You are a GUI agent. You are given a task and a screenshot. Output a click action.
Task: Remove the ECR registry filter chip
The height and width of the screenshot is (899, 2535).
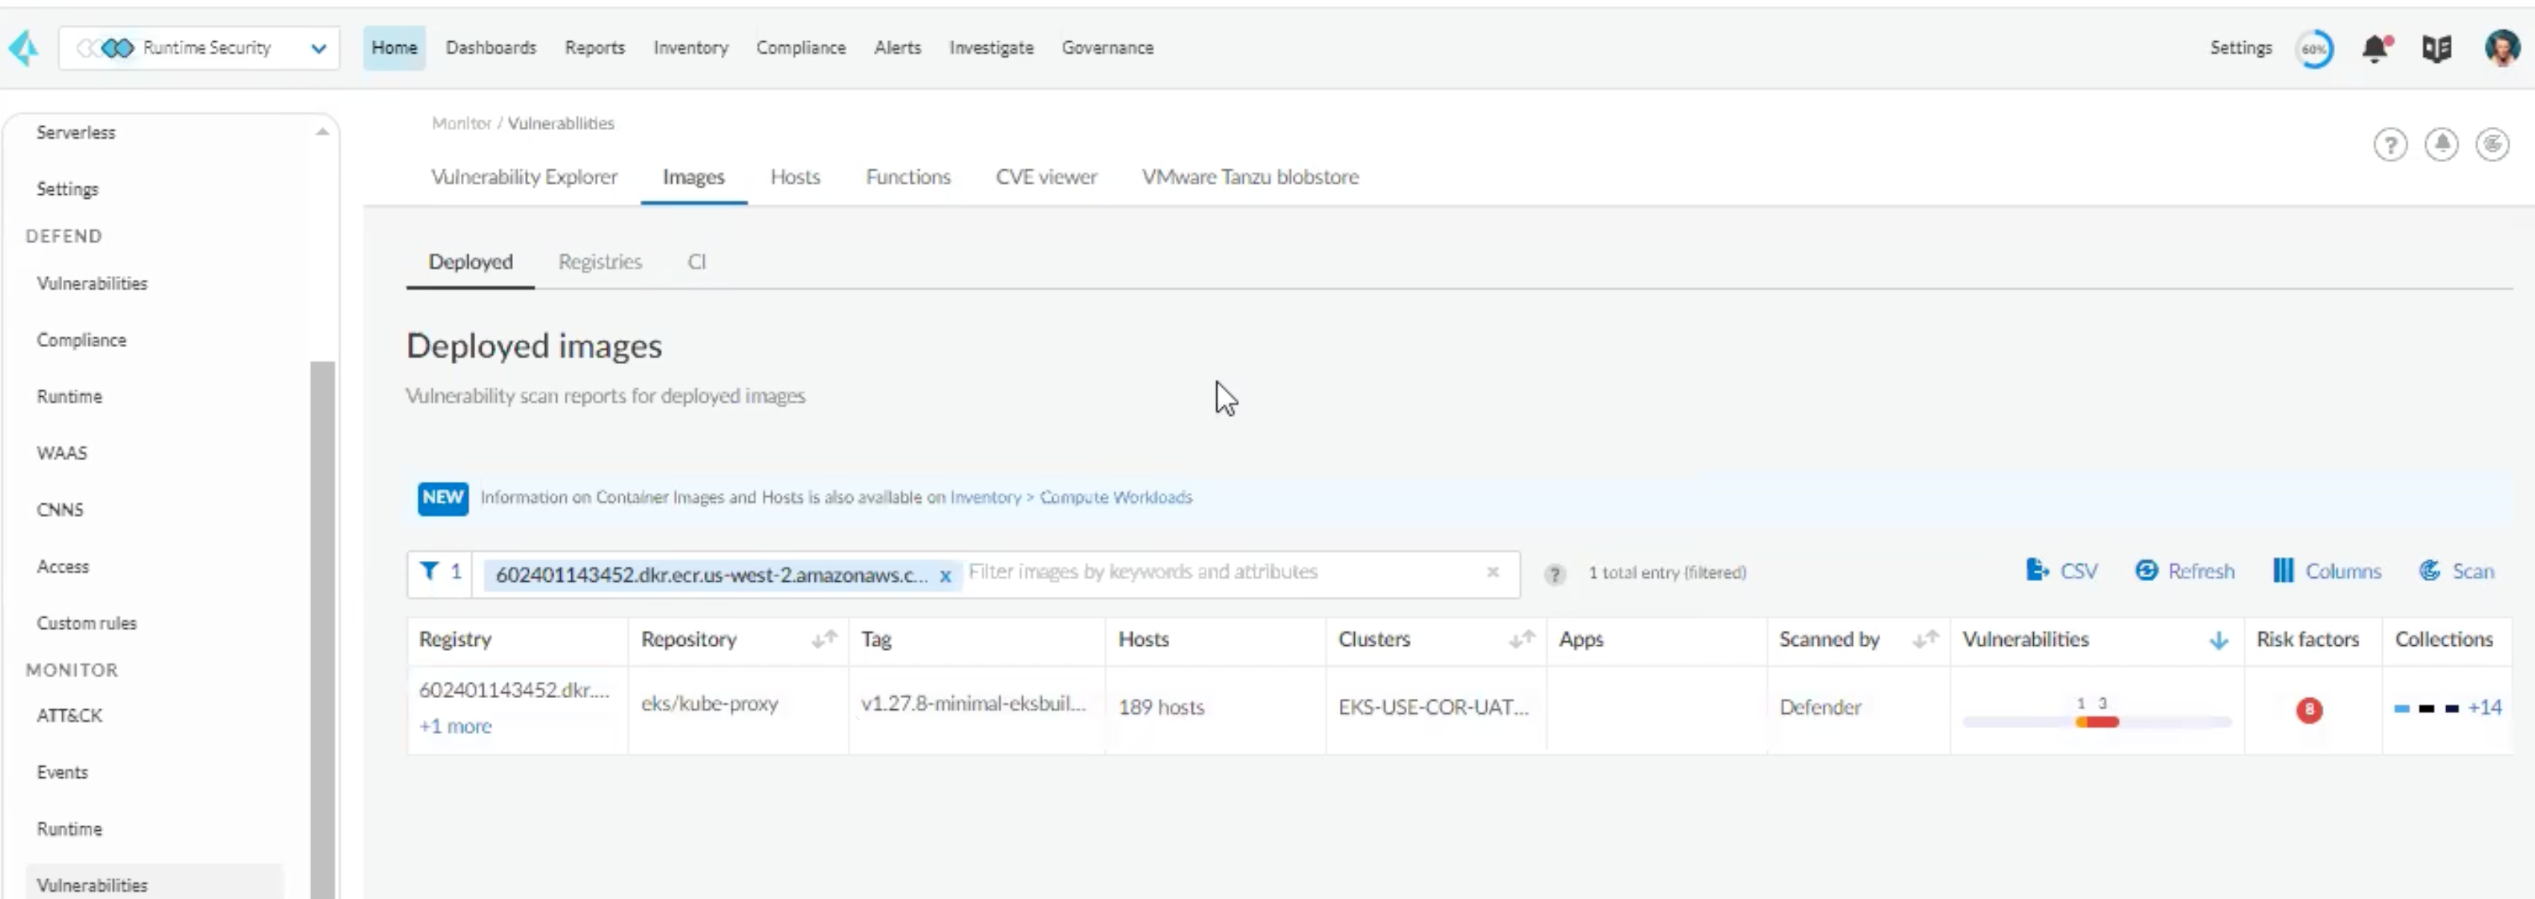945,576
